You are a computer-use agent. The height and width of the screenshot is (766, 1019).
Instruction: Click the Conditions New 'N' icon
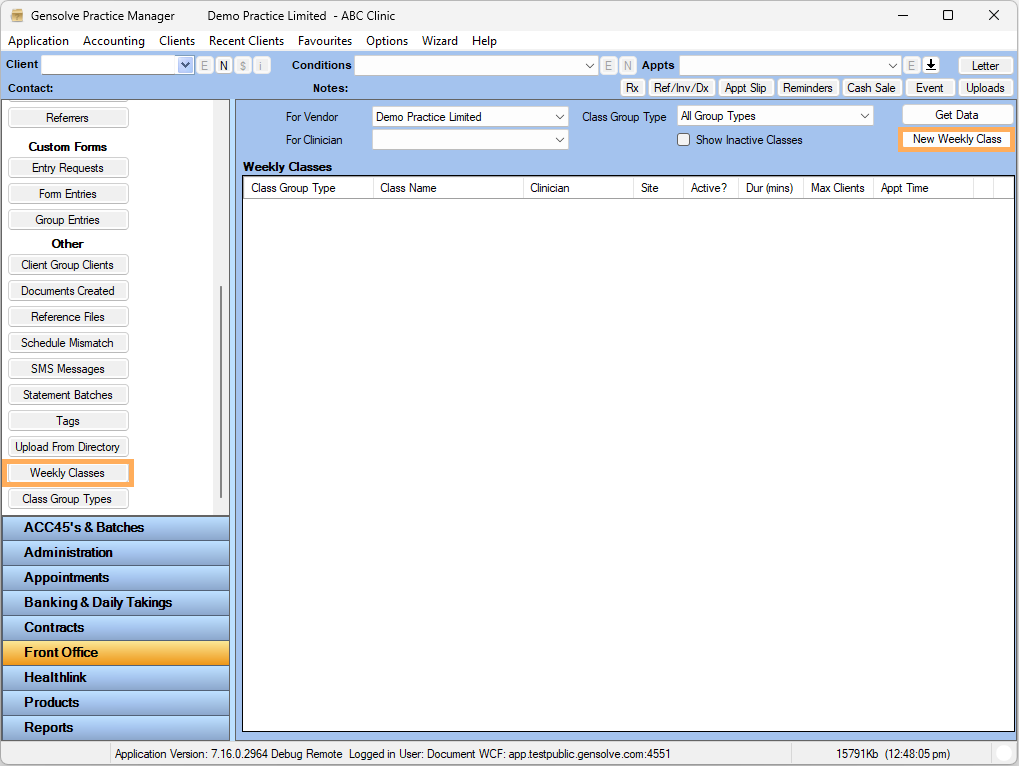pyautogui.click(x=628, y=65)
